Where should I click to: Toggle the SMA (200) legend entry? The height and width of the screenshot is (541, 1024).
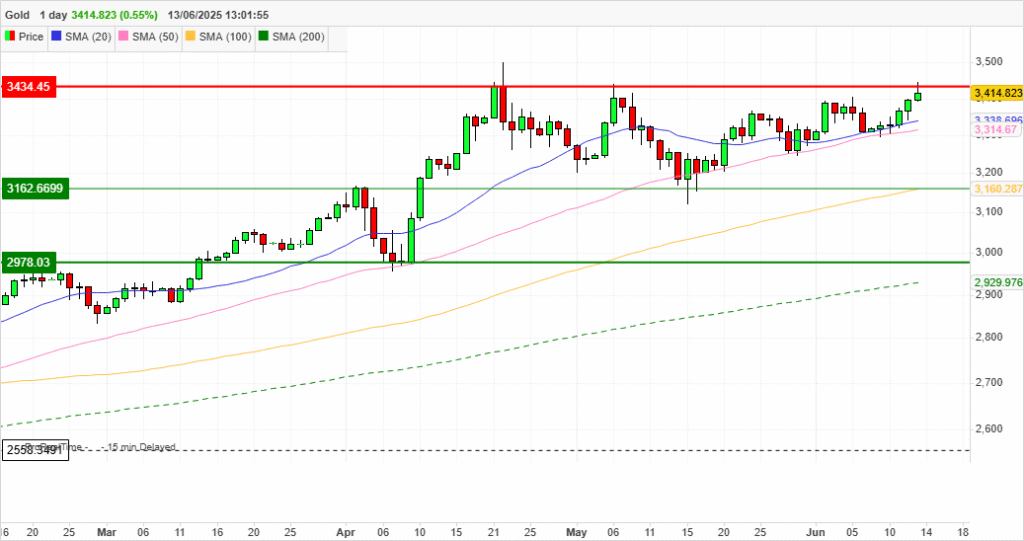(x=291, y=37)
